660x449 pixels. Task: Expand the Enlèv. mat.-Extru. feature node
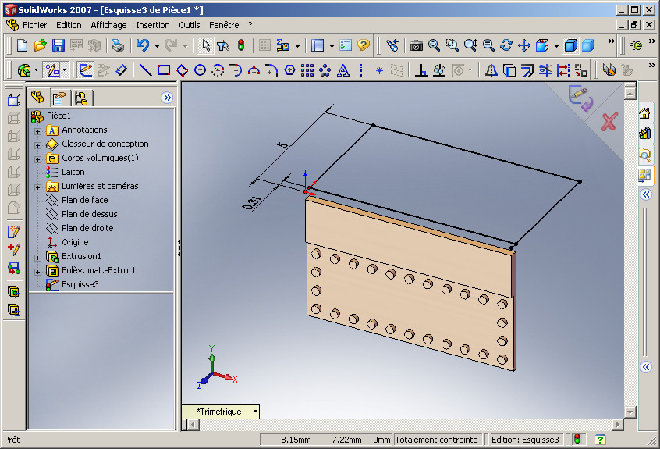tap(37, 272)
